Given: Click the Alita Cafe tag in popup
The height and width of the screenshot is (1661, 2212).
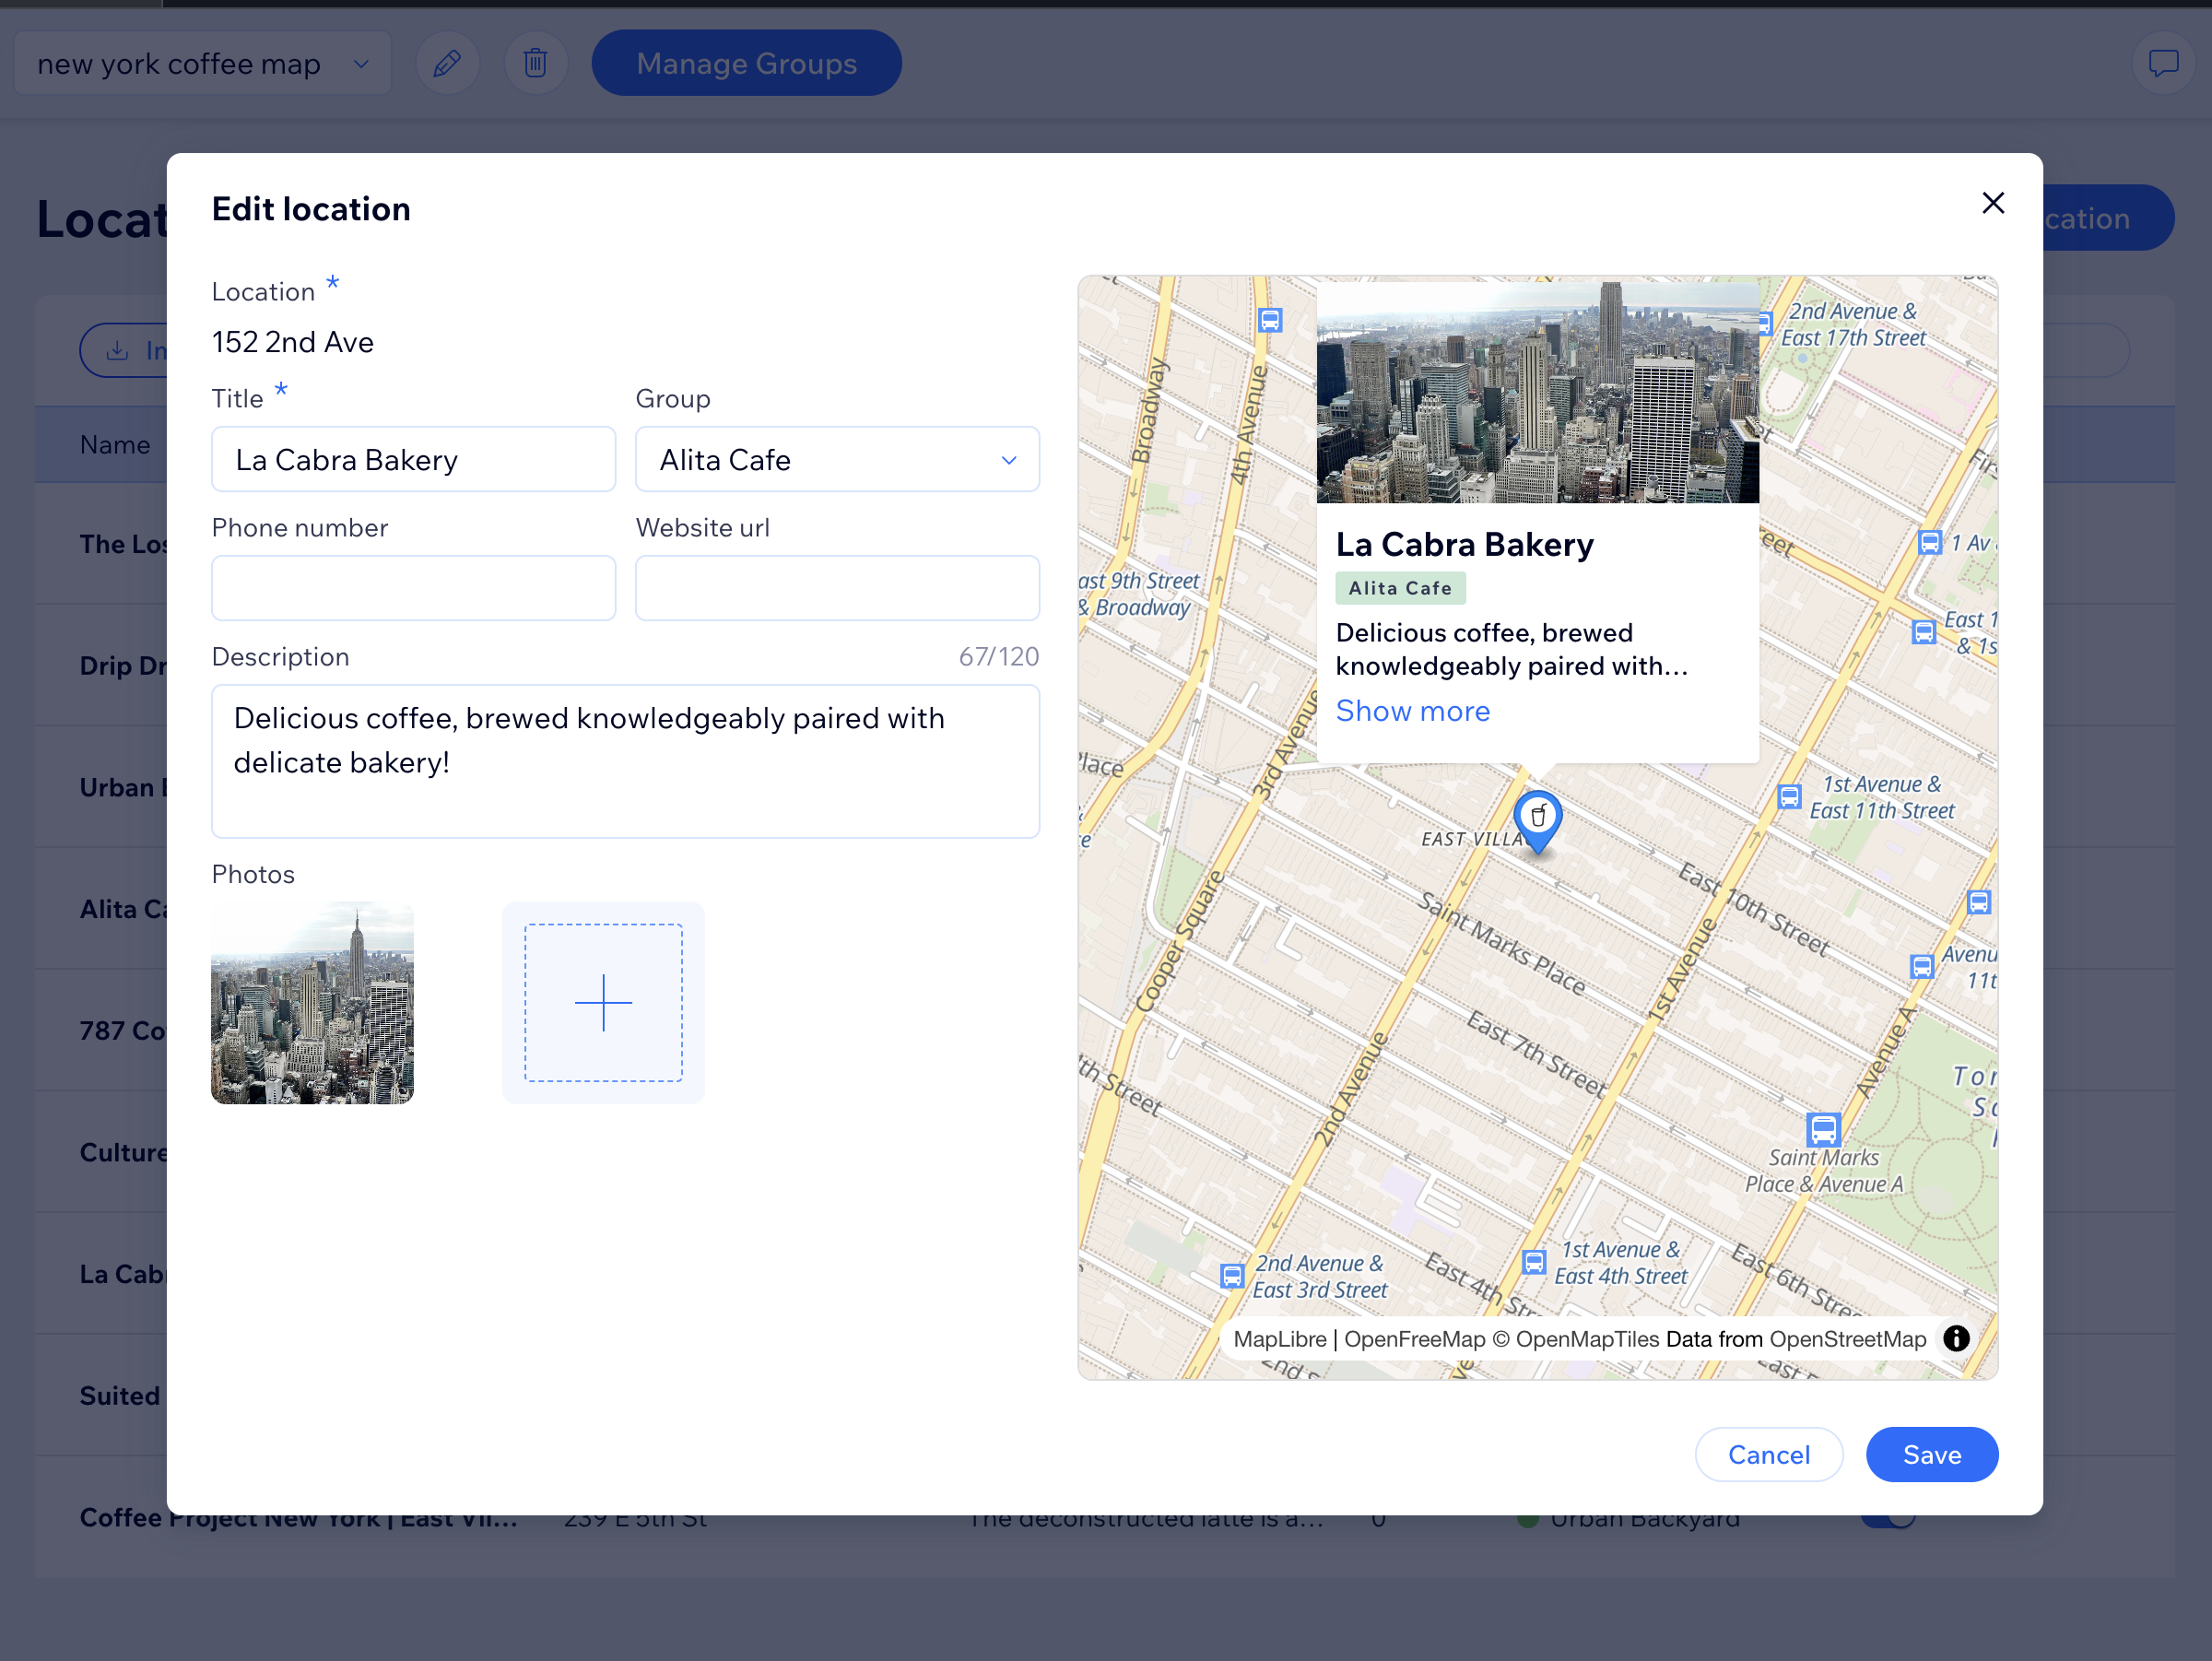Looking at the screenshot, I should click(x=1400, y=588).
